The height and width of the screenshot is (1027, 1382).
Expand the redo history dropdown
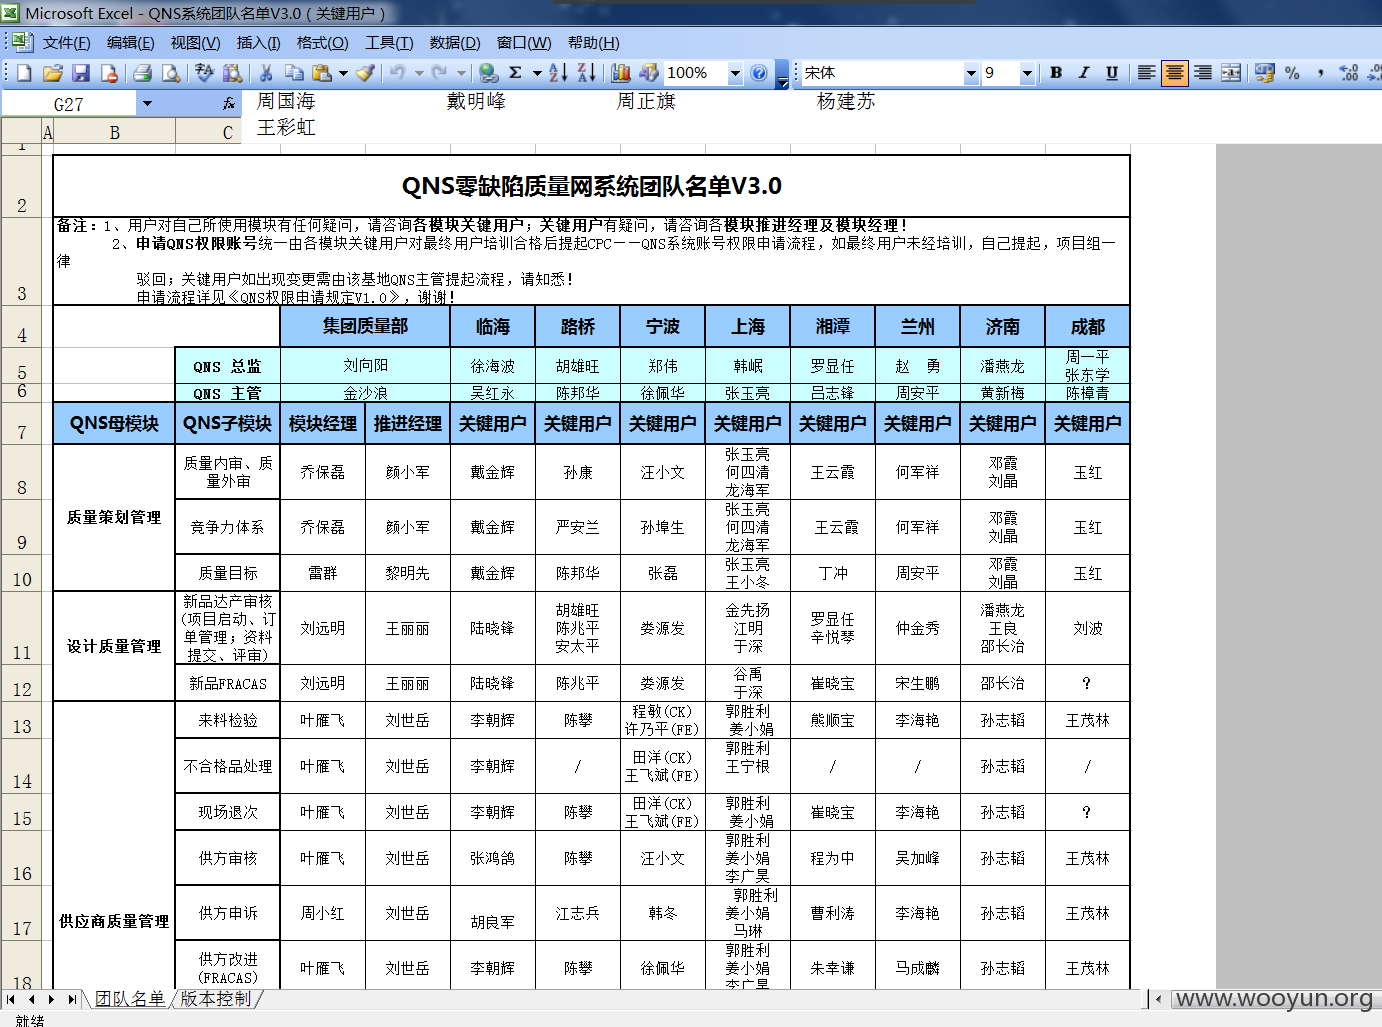click(461, 73)
